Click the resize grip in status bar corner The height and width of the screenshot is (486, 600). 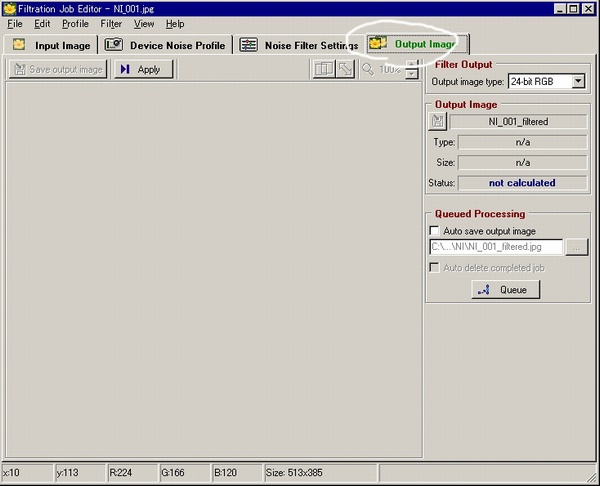click(592, 477)
